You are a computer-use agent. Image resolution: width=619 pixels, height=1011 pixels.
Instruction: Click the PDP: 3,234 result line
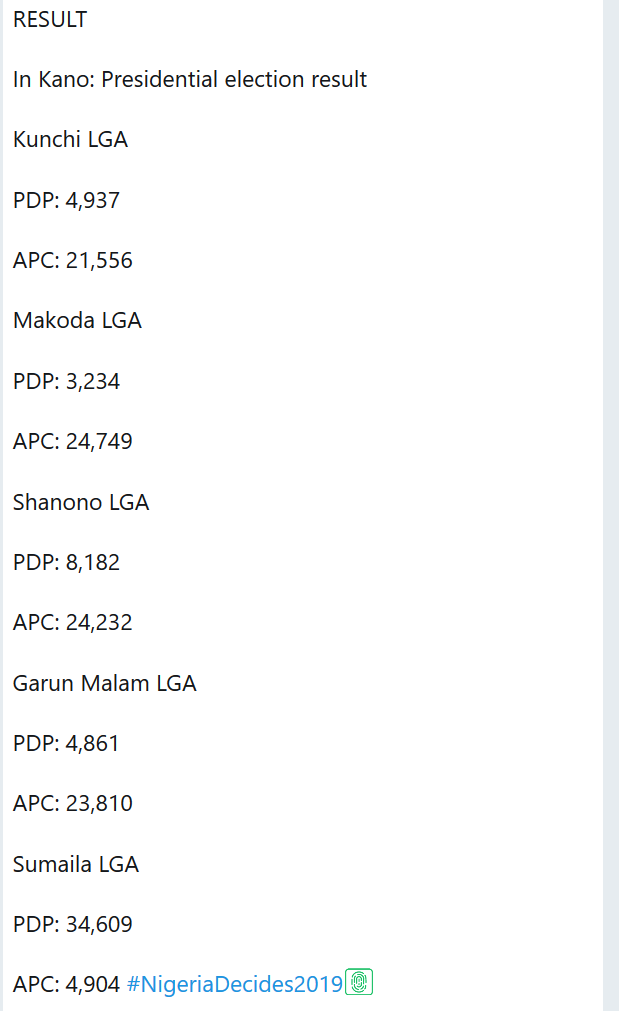click(x=66, y=381)
